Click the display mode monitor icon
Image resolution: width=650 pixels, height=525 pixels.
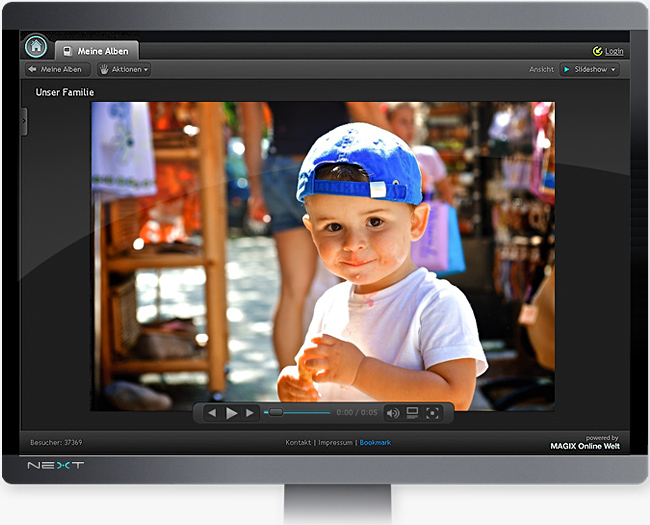(412, 413)
